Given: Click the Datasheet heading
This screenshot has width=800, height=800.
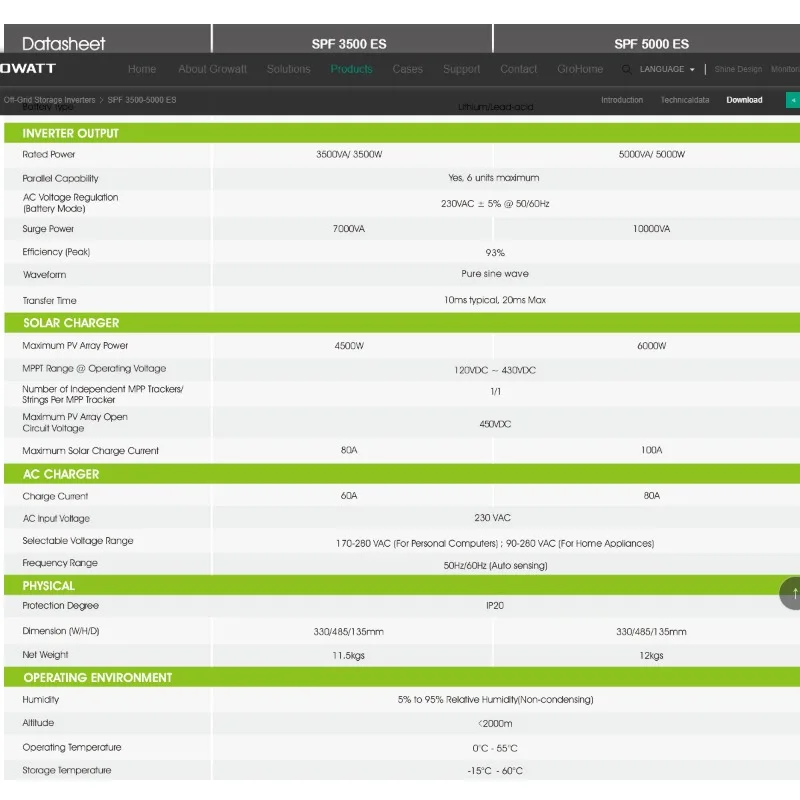Looking at the screenshot, I should [x=63, y=44].
